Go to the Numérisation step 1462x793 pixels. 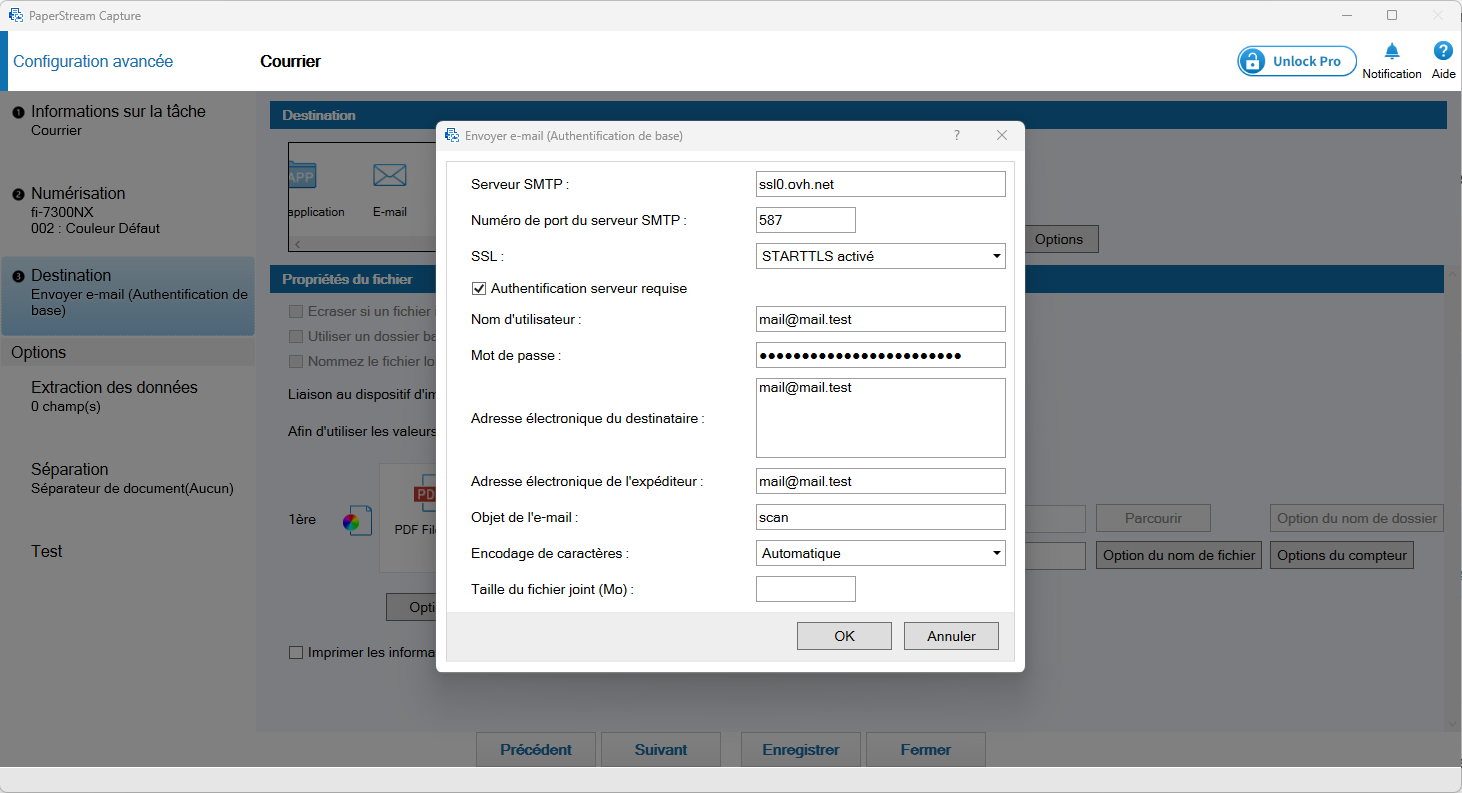[128, 210]
